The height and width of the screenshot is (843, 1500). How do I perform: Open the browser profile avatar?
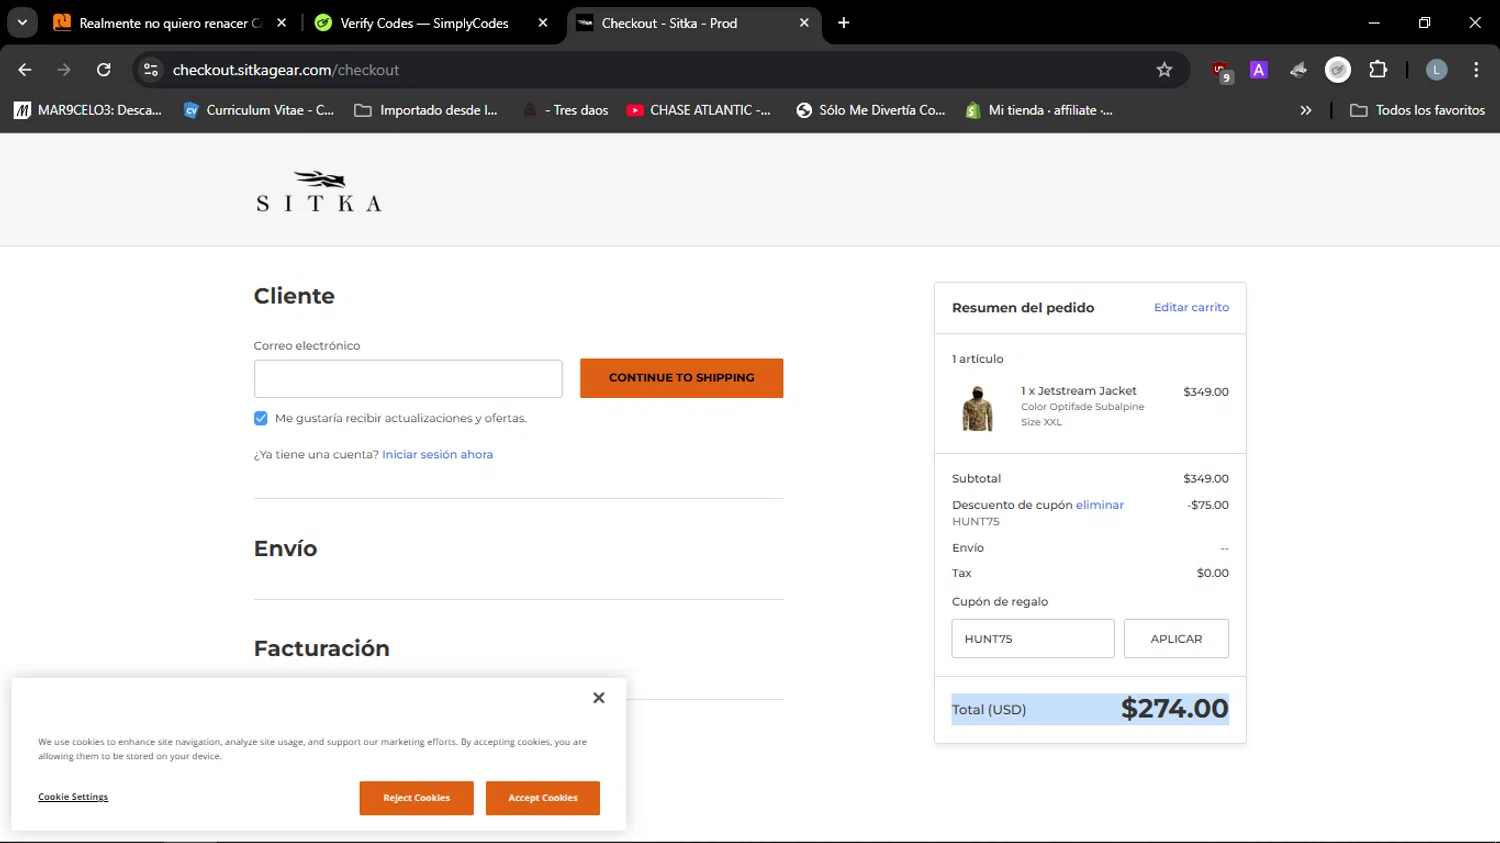[x=1436, y=70]
